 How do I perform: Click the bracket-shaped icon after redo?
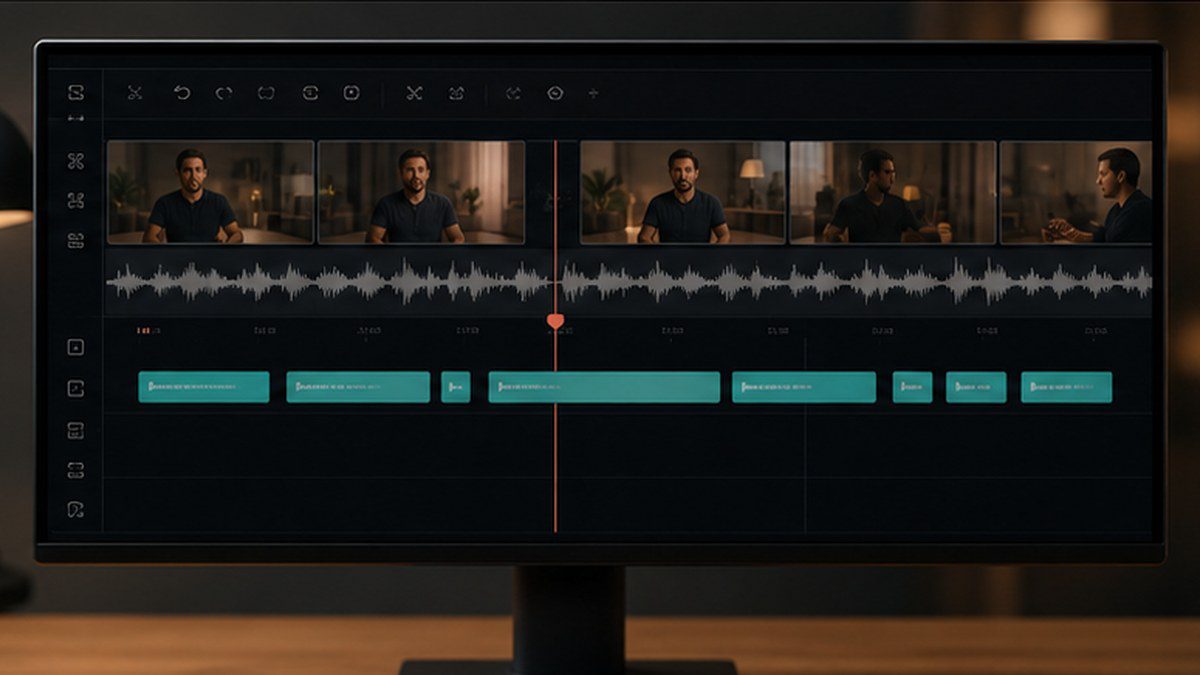point(266,93)
